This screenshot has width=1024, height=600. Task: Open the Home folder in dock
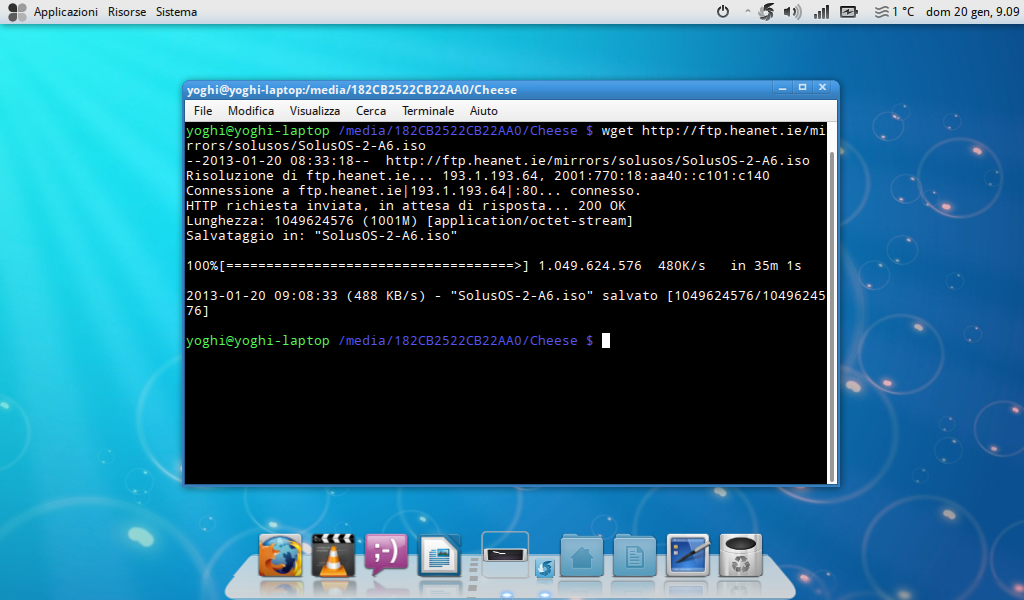582,556
